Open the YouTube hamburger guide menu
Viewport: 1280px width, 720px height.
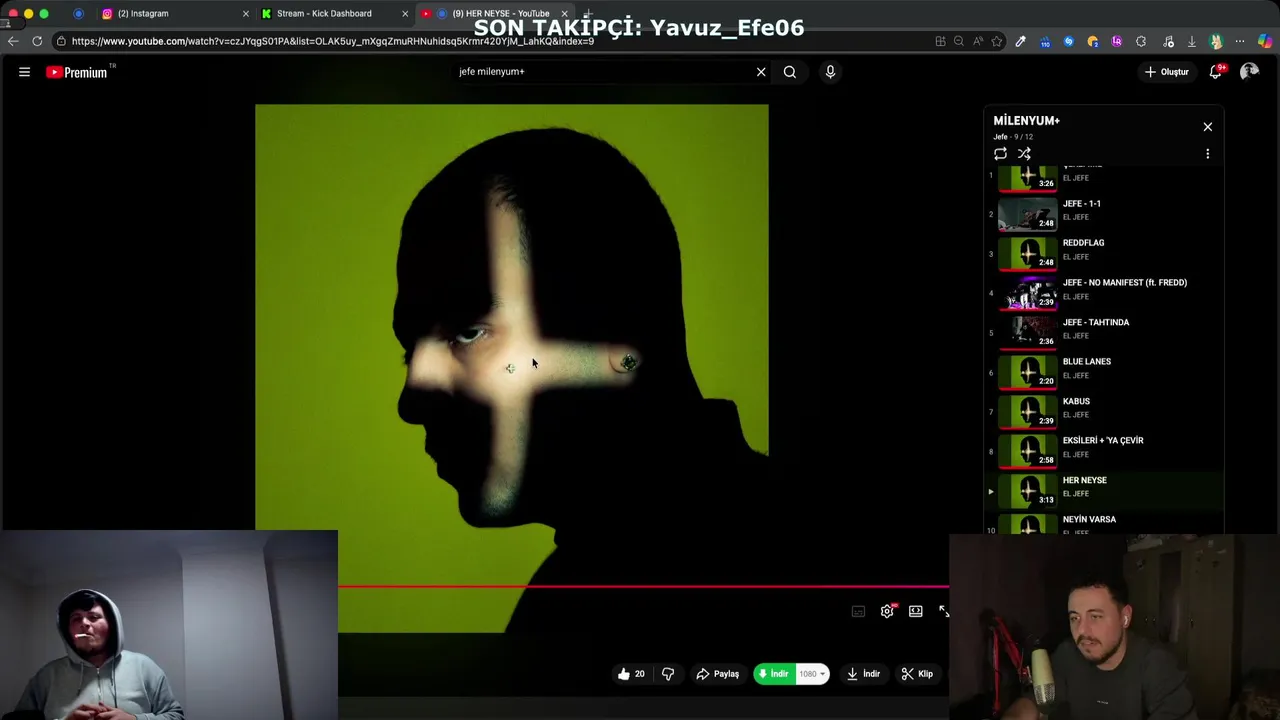[x=24, y=72]
